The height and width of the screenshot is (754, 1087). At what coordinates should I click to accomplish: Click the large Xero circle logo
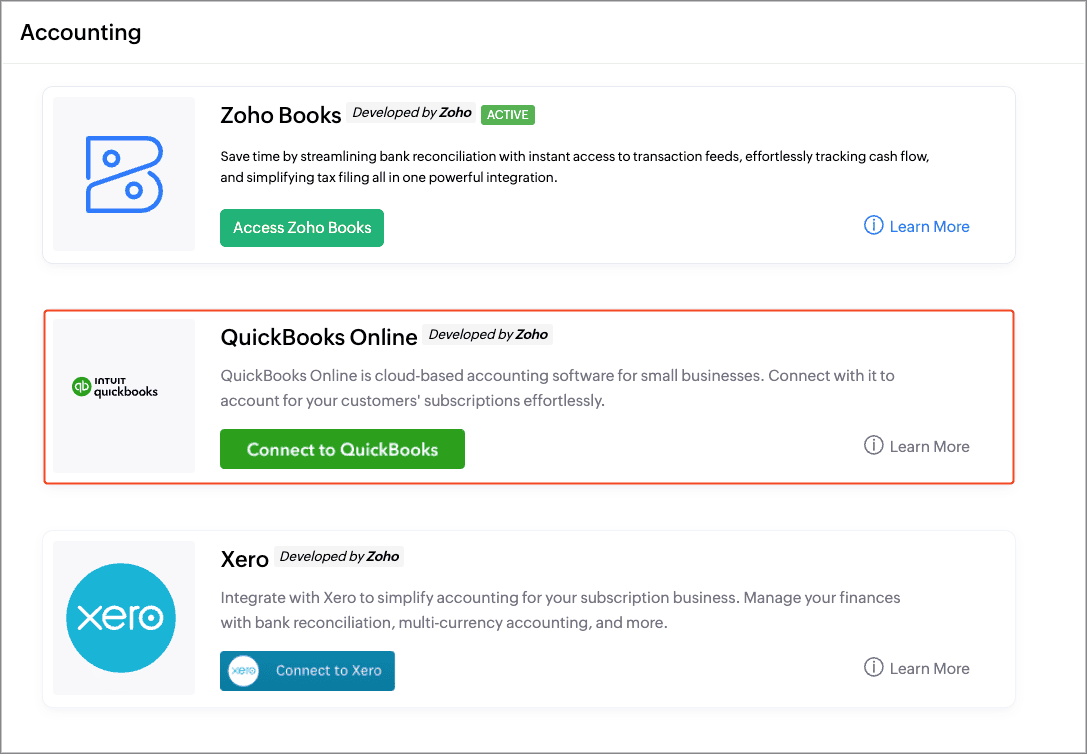[121, 617]
